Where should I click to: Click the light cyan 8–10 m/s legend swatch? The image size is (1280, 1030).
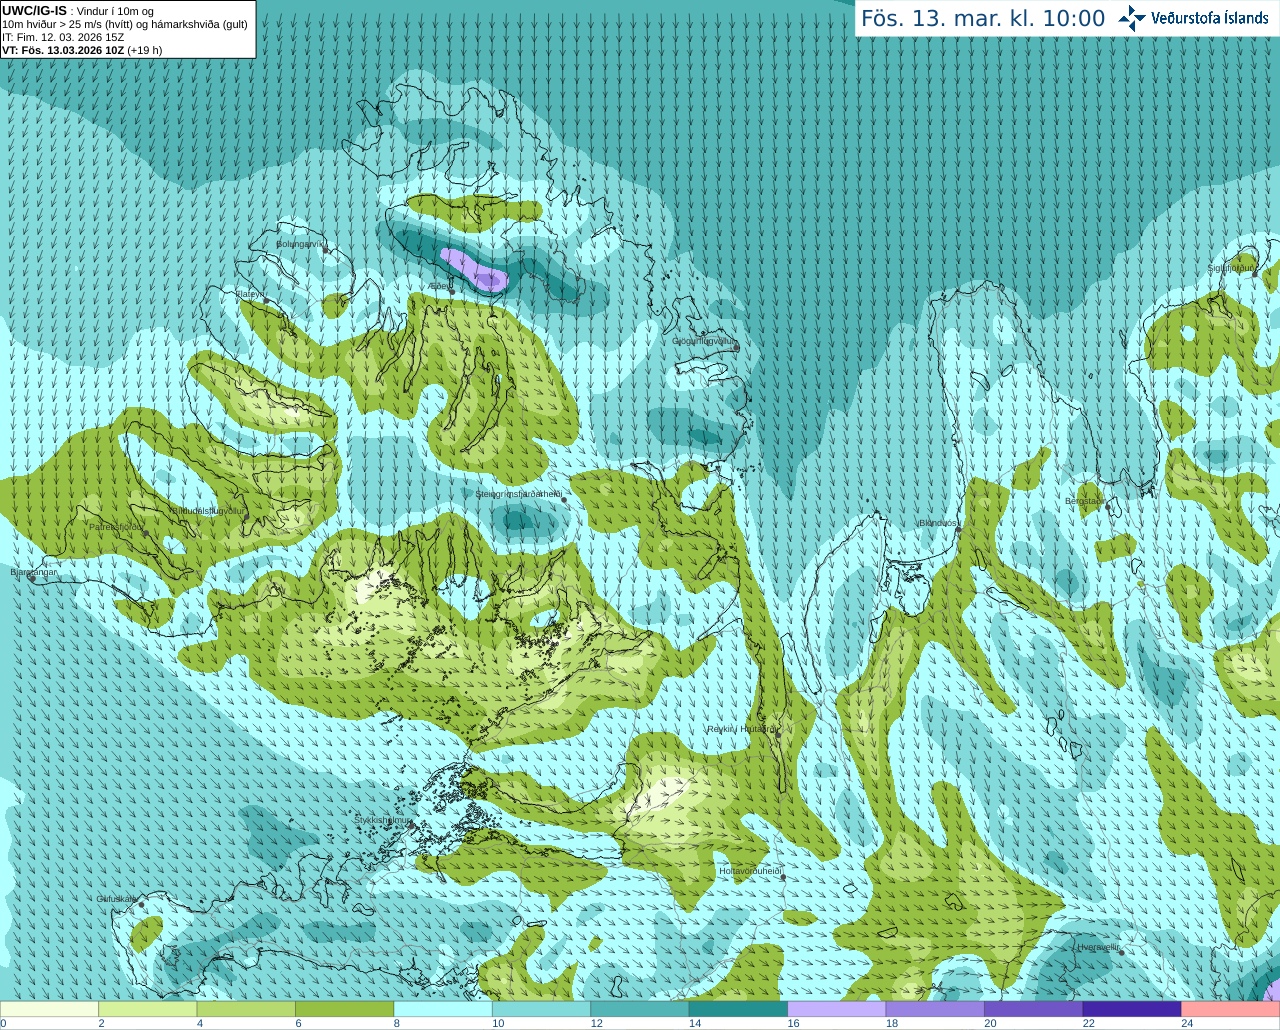[443, 1009]
